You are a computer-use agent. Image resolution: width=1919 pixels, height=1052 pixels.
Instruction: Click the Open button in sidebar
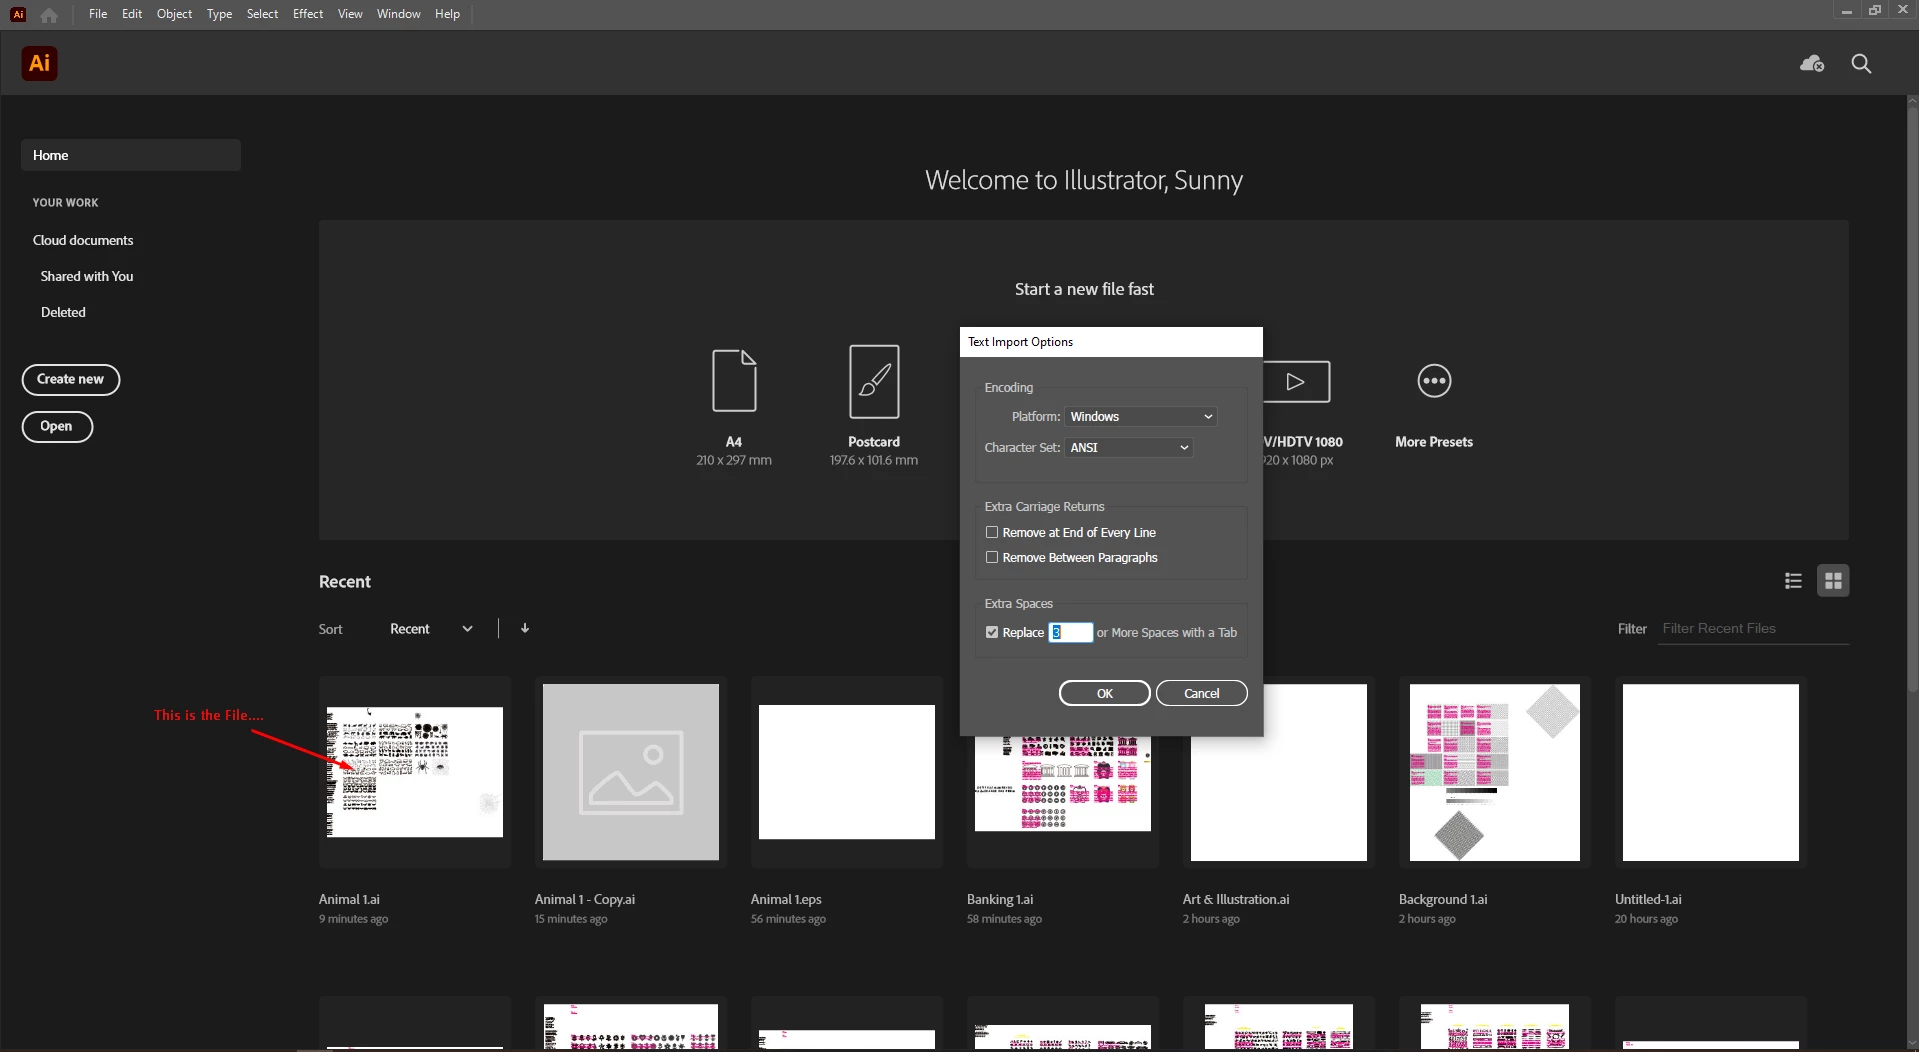click(57, 426)
